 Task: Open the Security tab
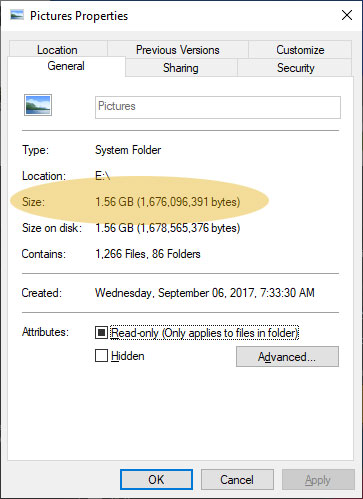295,68
